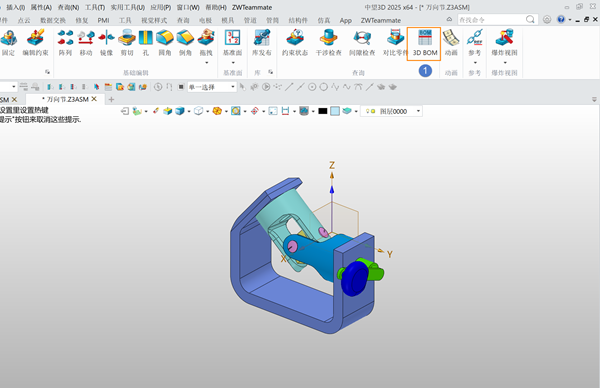Screen dimensions: 600x388
Task: Click the blue help question-mark icon
Action: pyautogui.click(x=561, y=19)
